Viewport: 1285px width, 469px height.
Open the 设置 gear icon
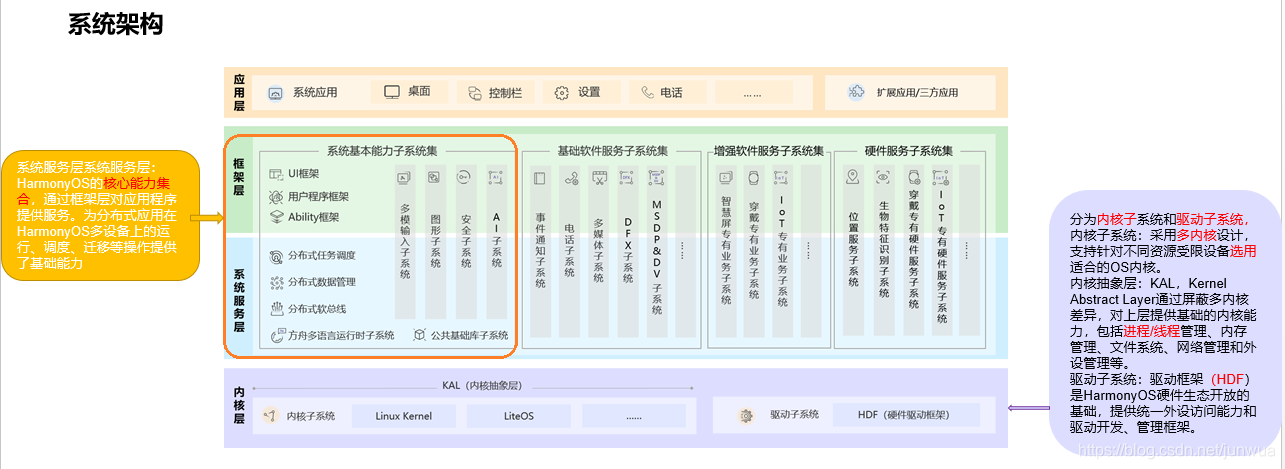click(x=562, y=93)
